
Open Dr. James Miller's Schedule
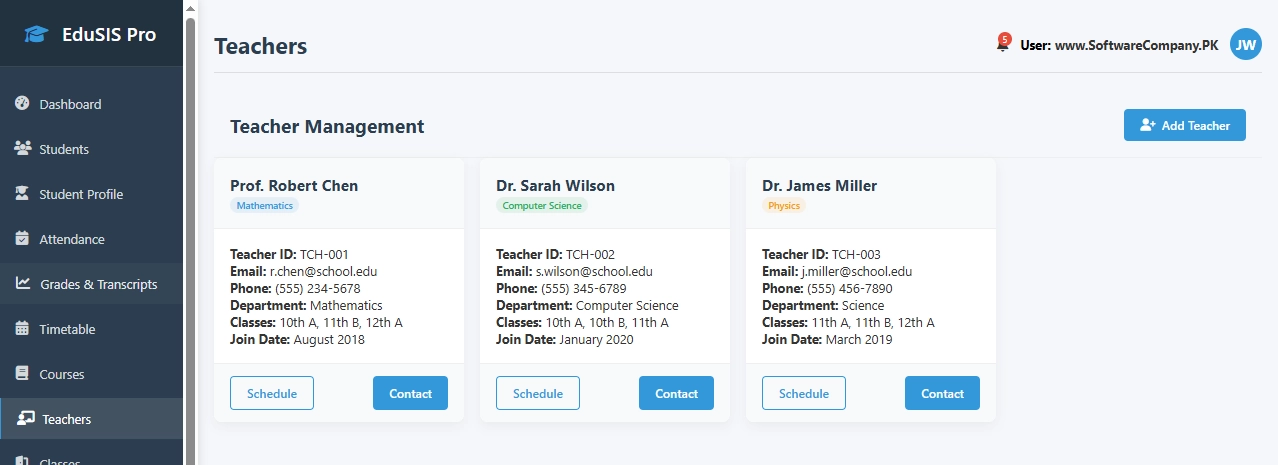tap(804, 393)
